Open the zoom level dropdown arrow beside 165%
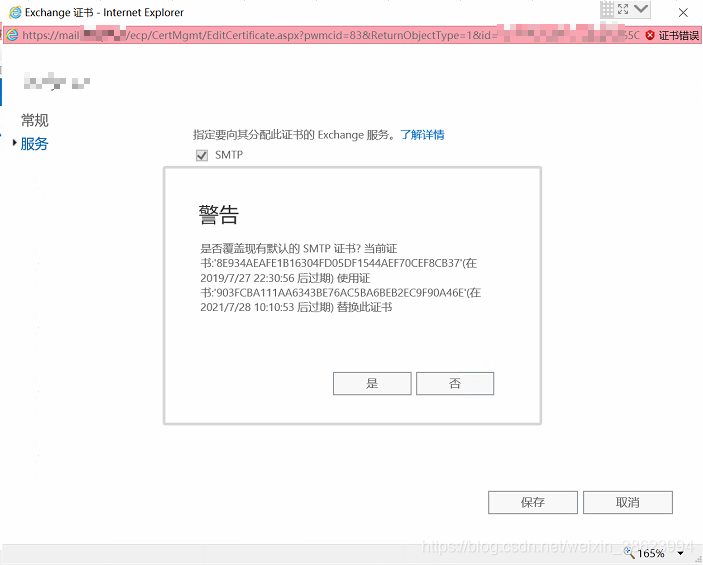The image size is (703, 565). (x=680, y=553)
